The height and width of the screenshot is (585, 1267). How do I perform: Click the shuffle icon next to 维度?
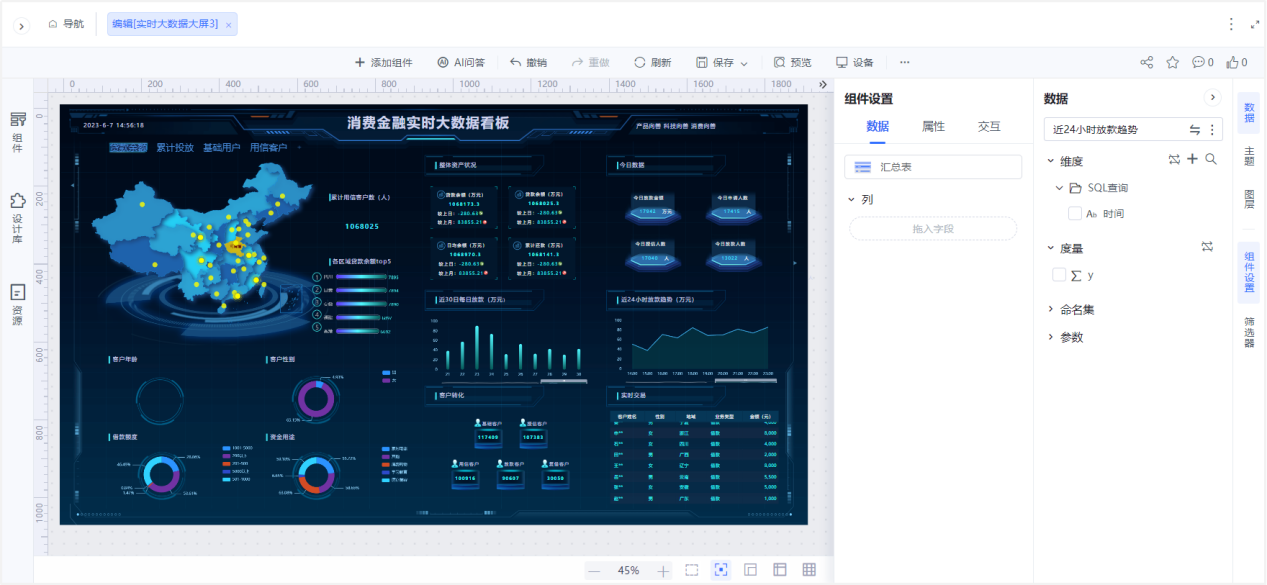pos(1174,159)
